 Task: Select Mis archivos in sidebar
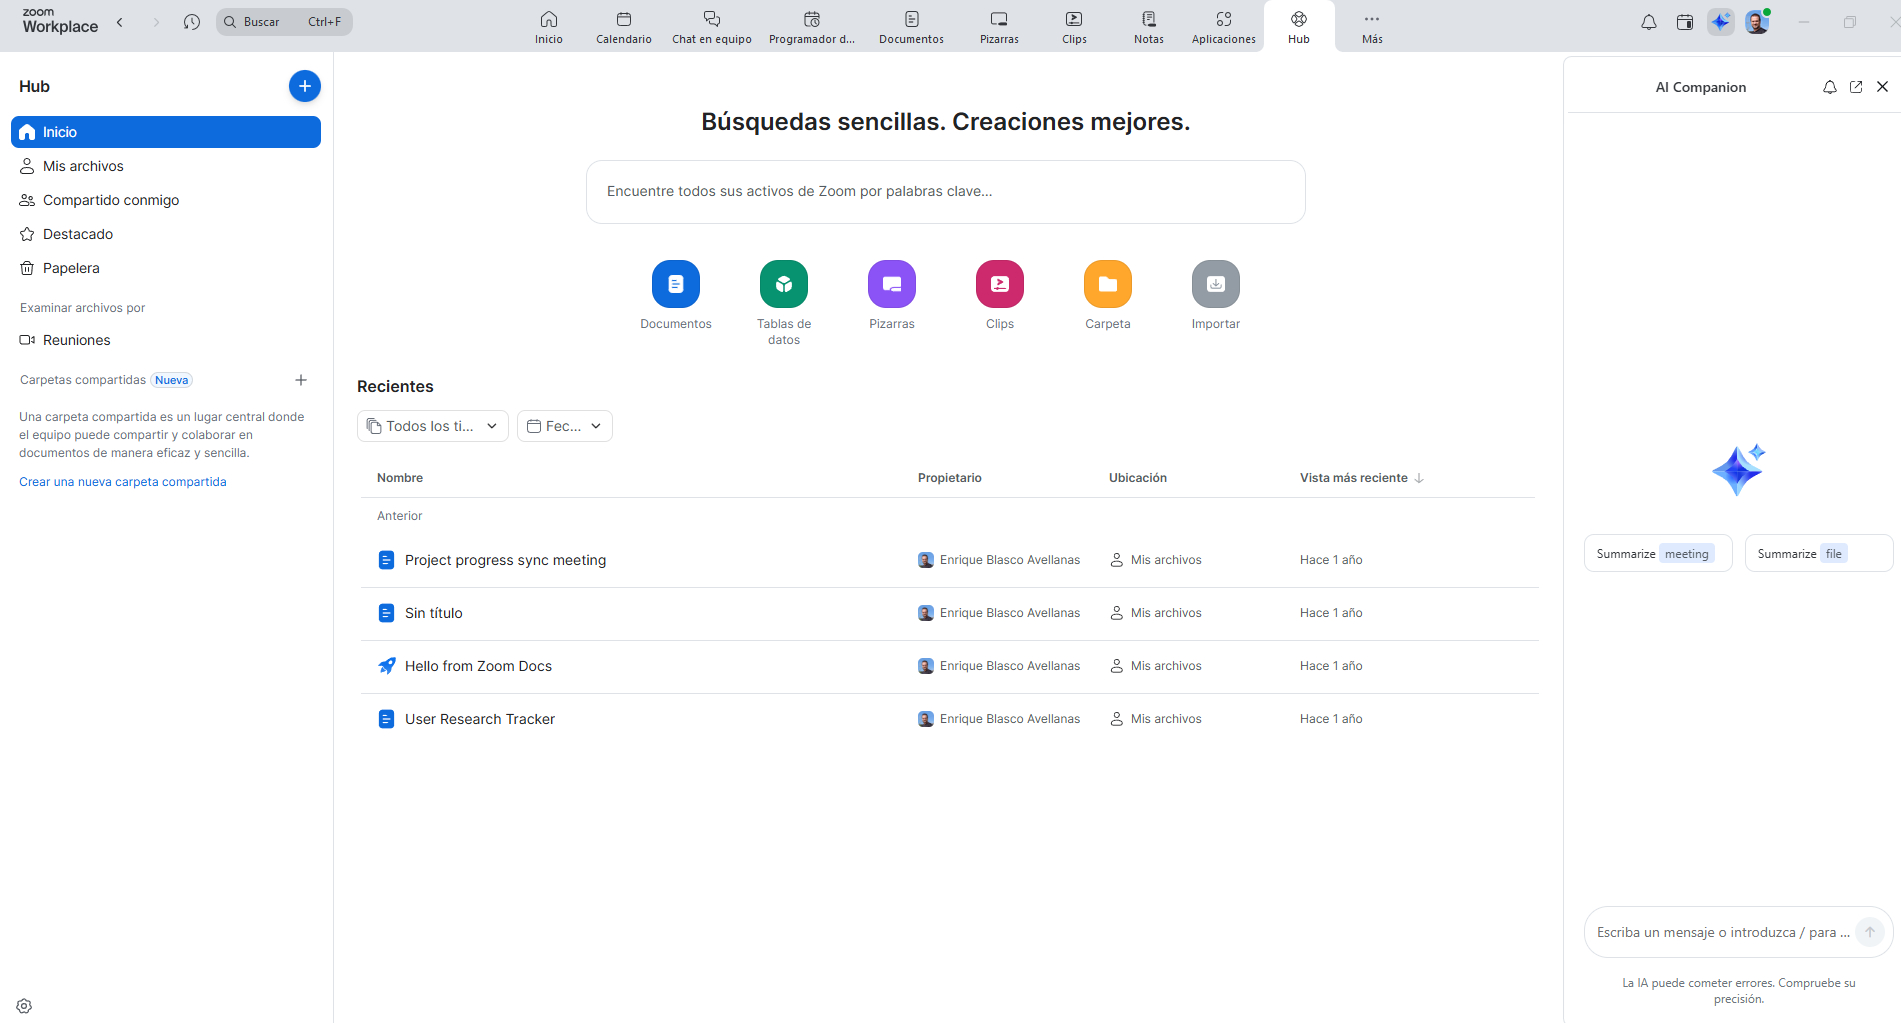click(83, 166)
